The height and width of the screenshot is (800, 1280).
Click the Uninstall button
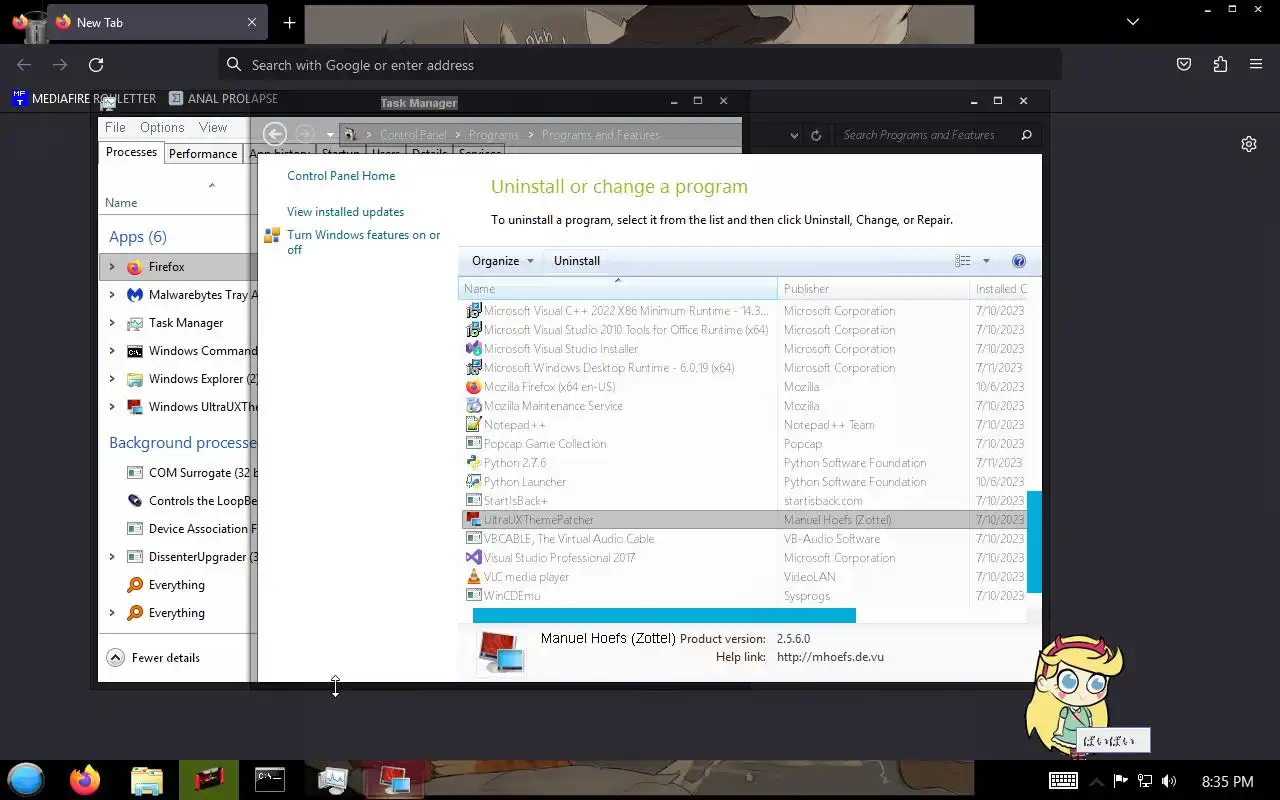[577, 261]
